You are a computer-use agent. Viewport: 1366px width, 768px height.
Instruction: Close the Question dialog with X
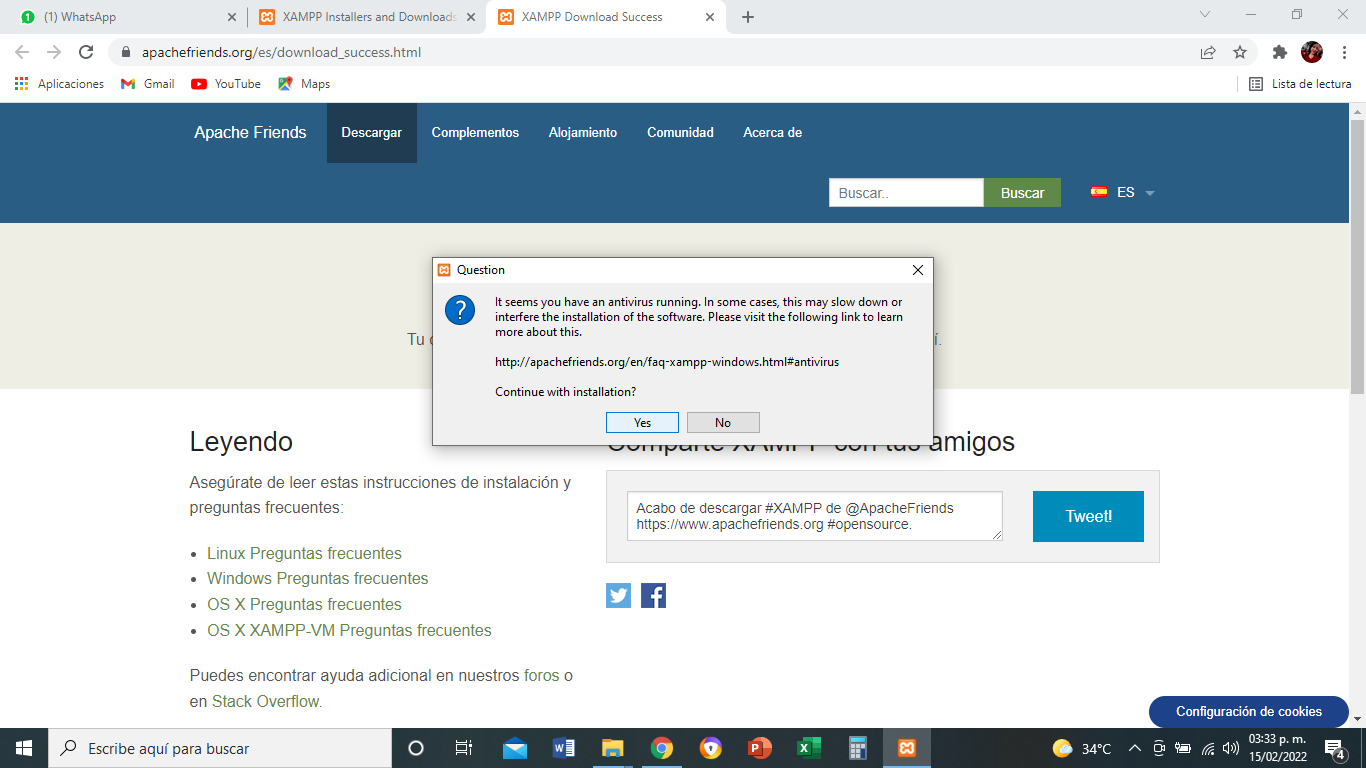click(918, 270)
